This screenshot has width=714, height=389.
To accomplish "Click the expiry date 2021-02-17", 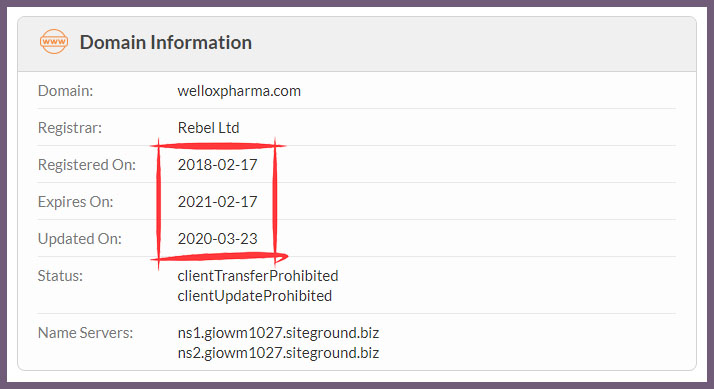I will [x=218, y=201].
